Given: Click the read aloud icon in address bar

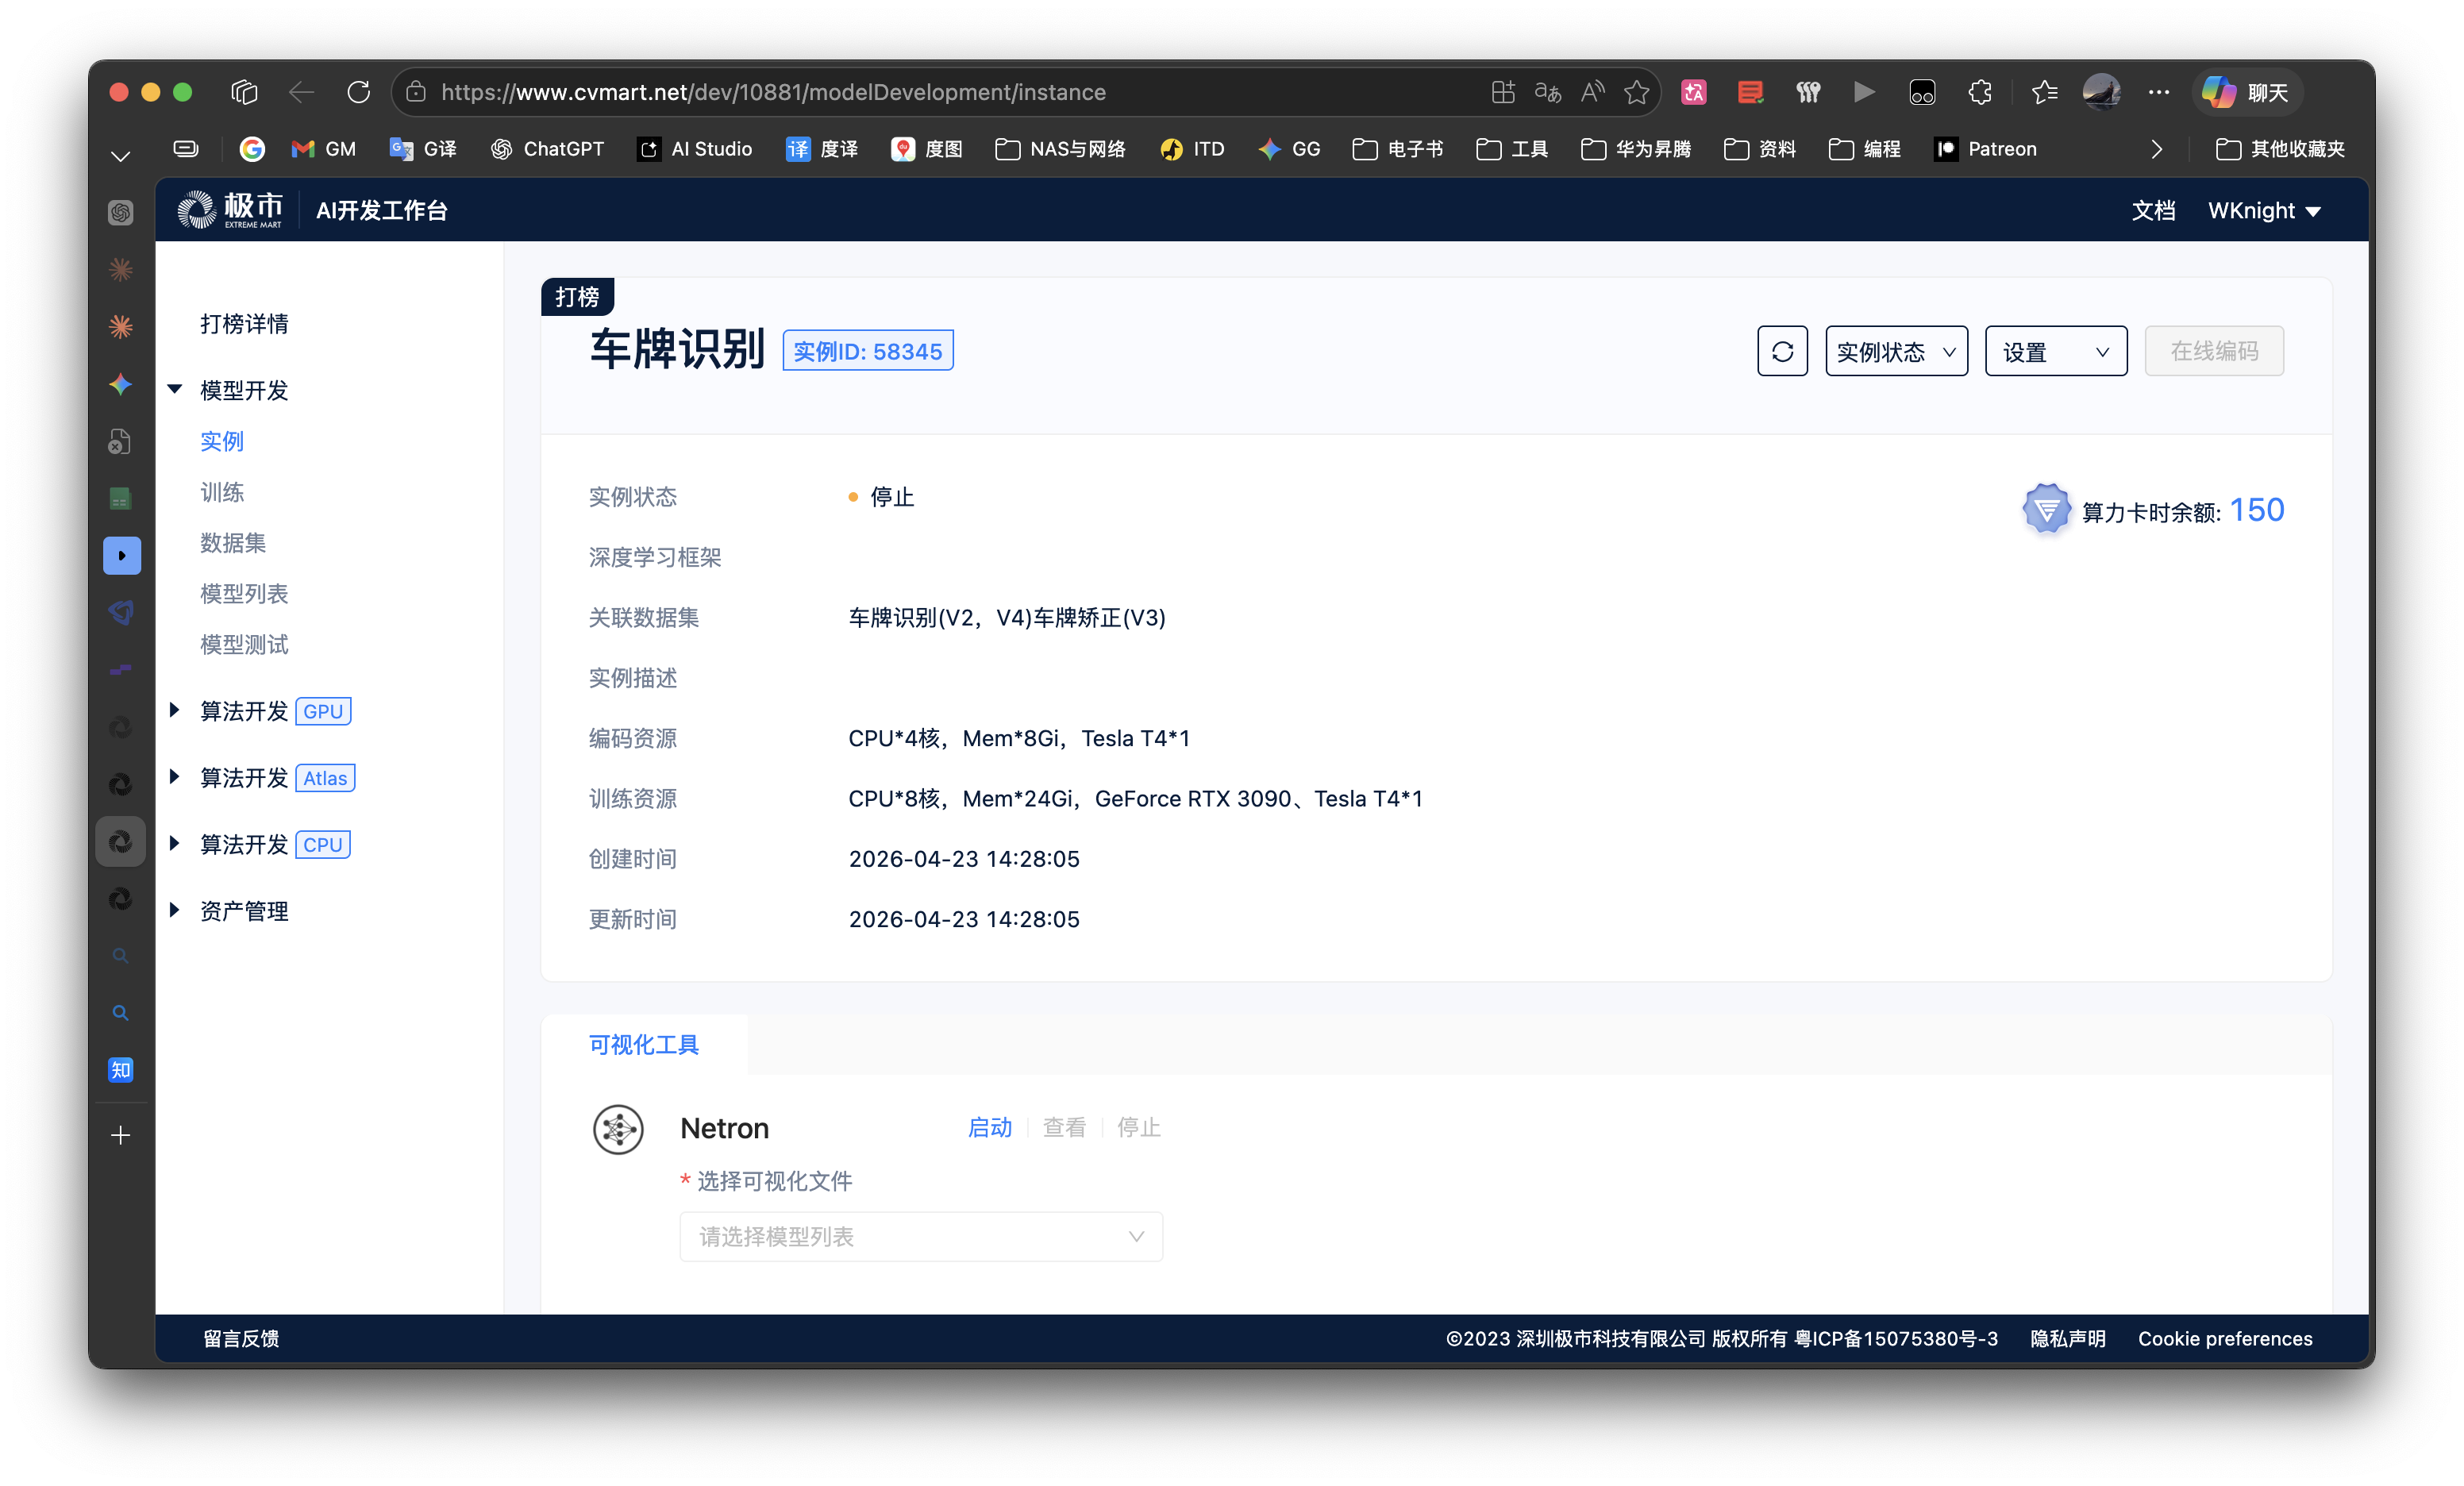Looking at the screenshot, I should pyautogui.click(x=1592, y=92).
